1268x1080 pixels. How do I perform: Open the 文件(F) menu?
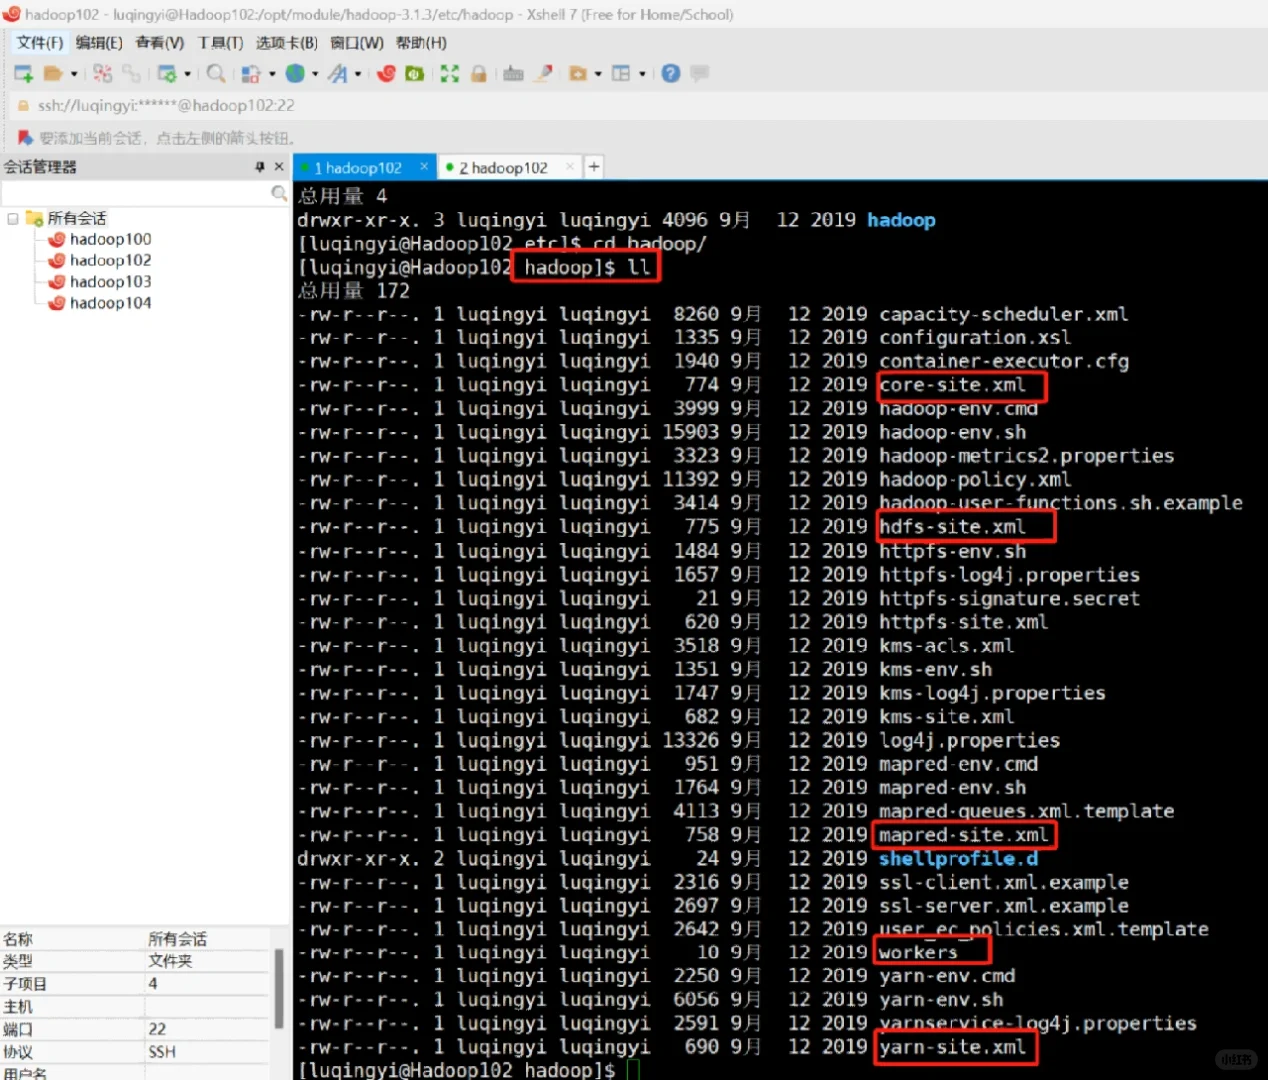point(38,43)
